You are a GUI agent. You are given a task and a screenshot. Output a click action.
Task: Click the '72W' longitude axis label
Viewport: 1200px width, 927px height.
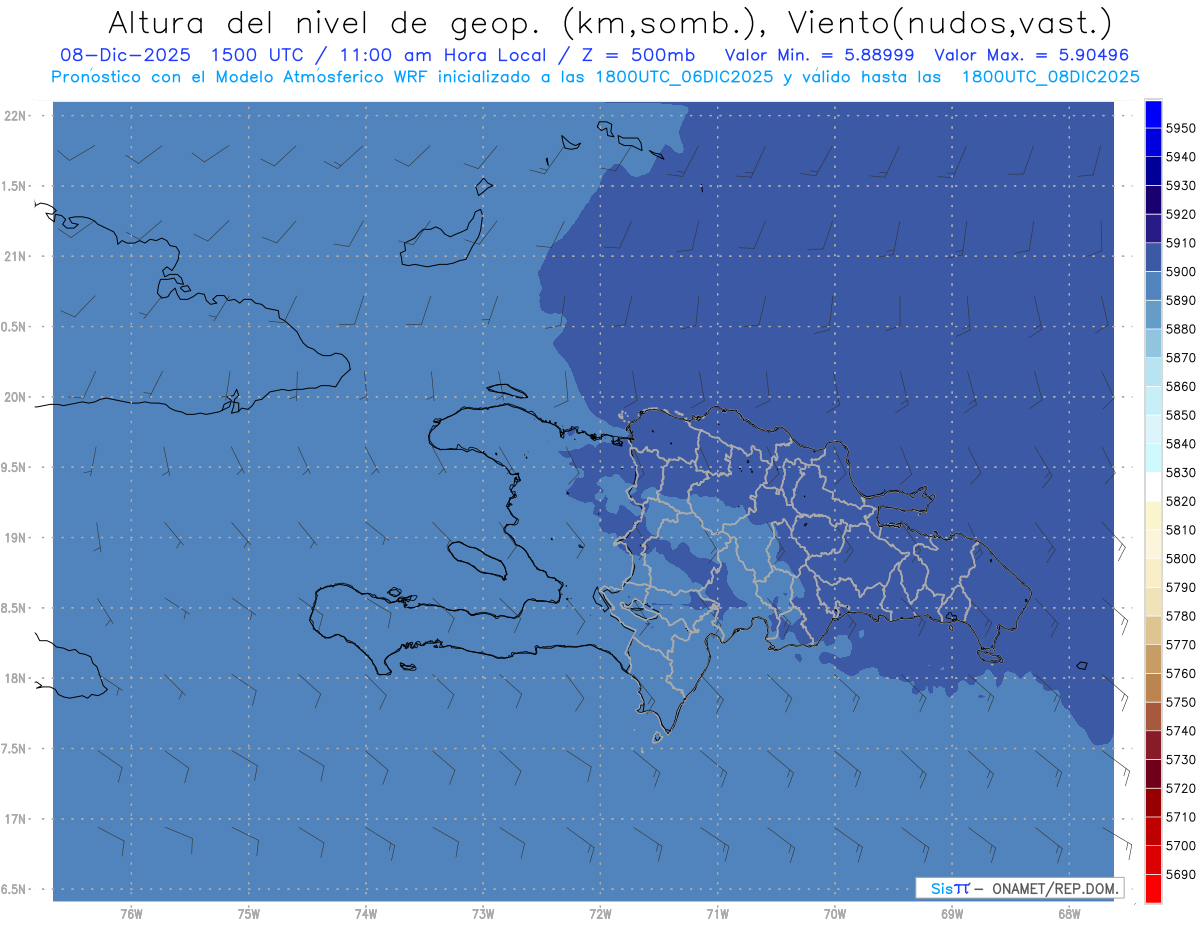coord(601,915)
